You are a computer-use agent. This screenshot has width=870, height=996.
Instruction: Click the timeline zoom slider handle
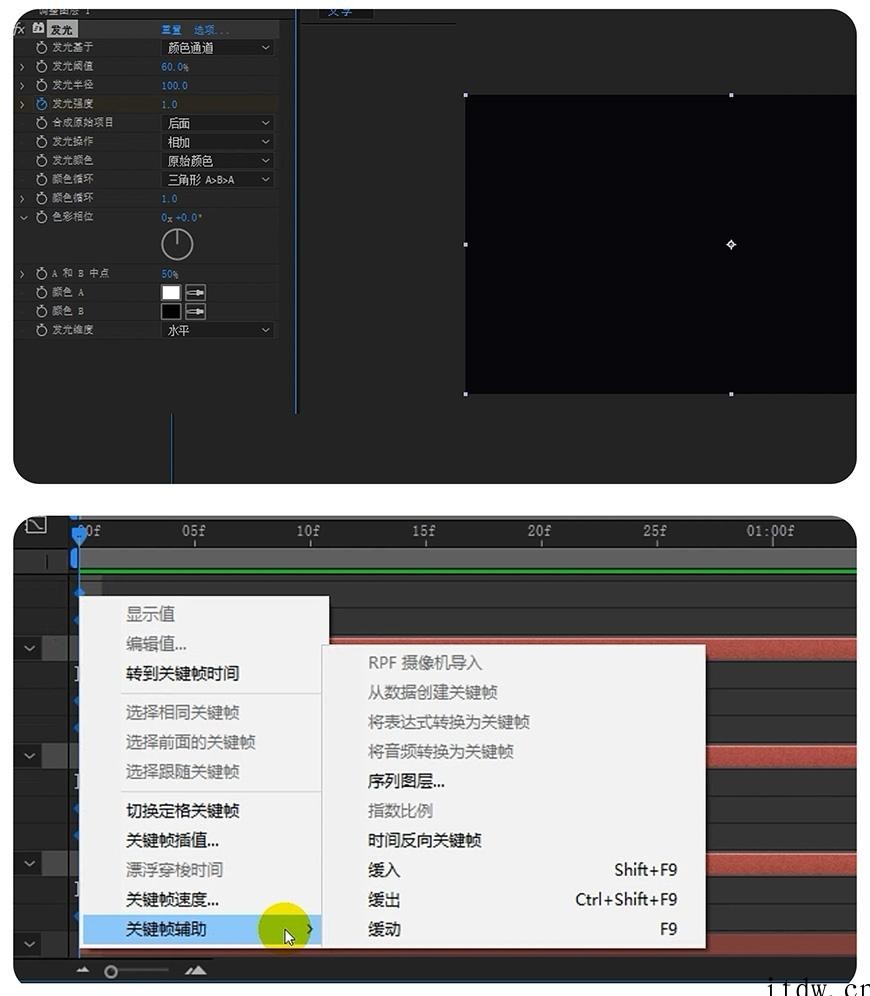click(x=111, y=971)
